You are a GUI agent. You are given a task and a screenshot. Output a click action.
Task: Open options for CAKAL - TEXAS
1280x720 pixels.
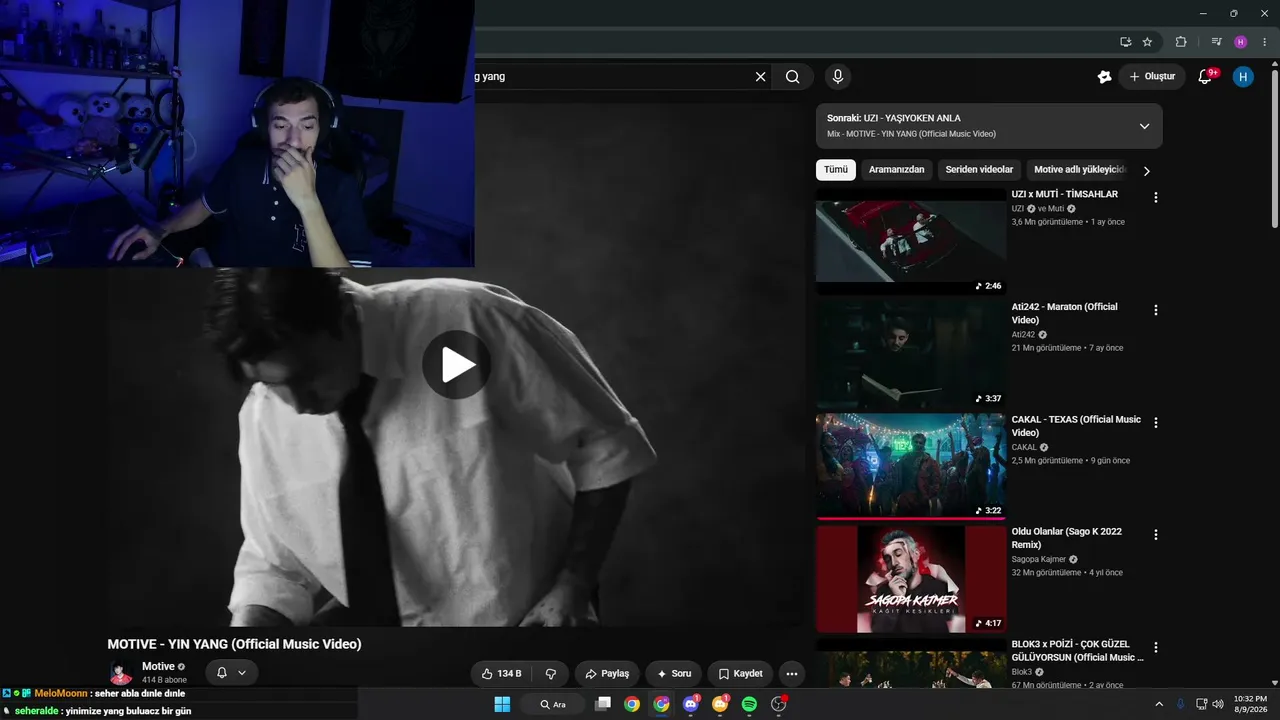(1156, 423)
